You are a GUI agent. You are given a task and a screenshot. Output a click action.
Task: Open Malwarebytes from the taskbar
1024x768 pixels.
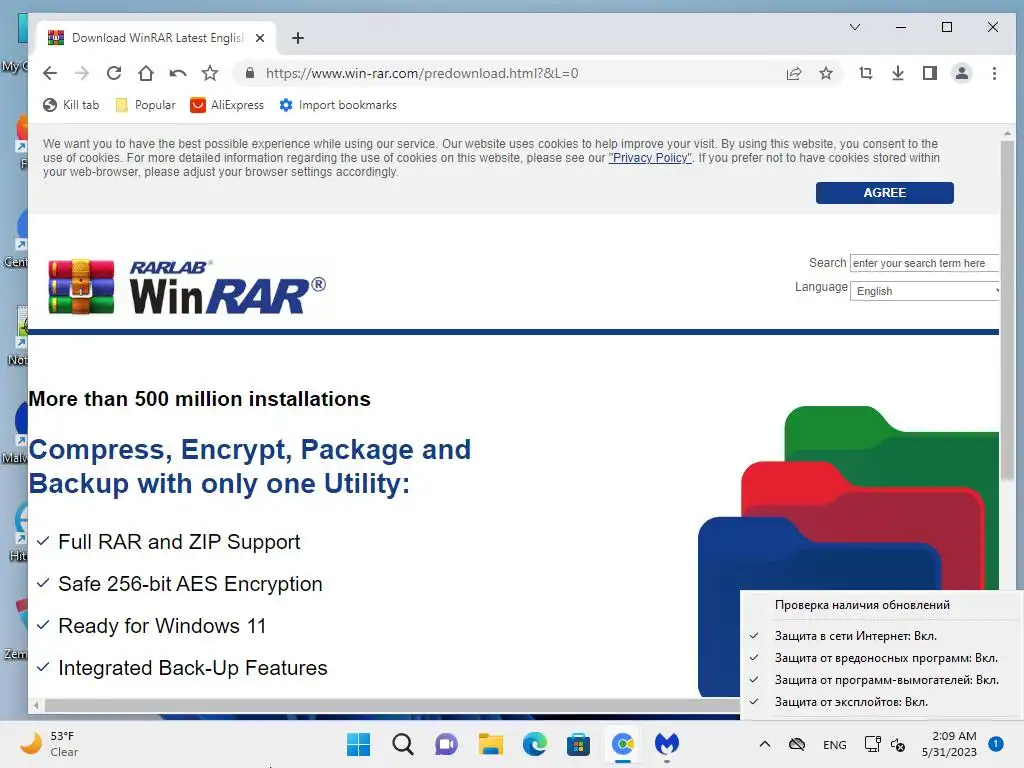[667, 744]
